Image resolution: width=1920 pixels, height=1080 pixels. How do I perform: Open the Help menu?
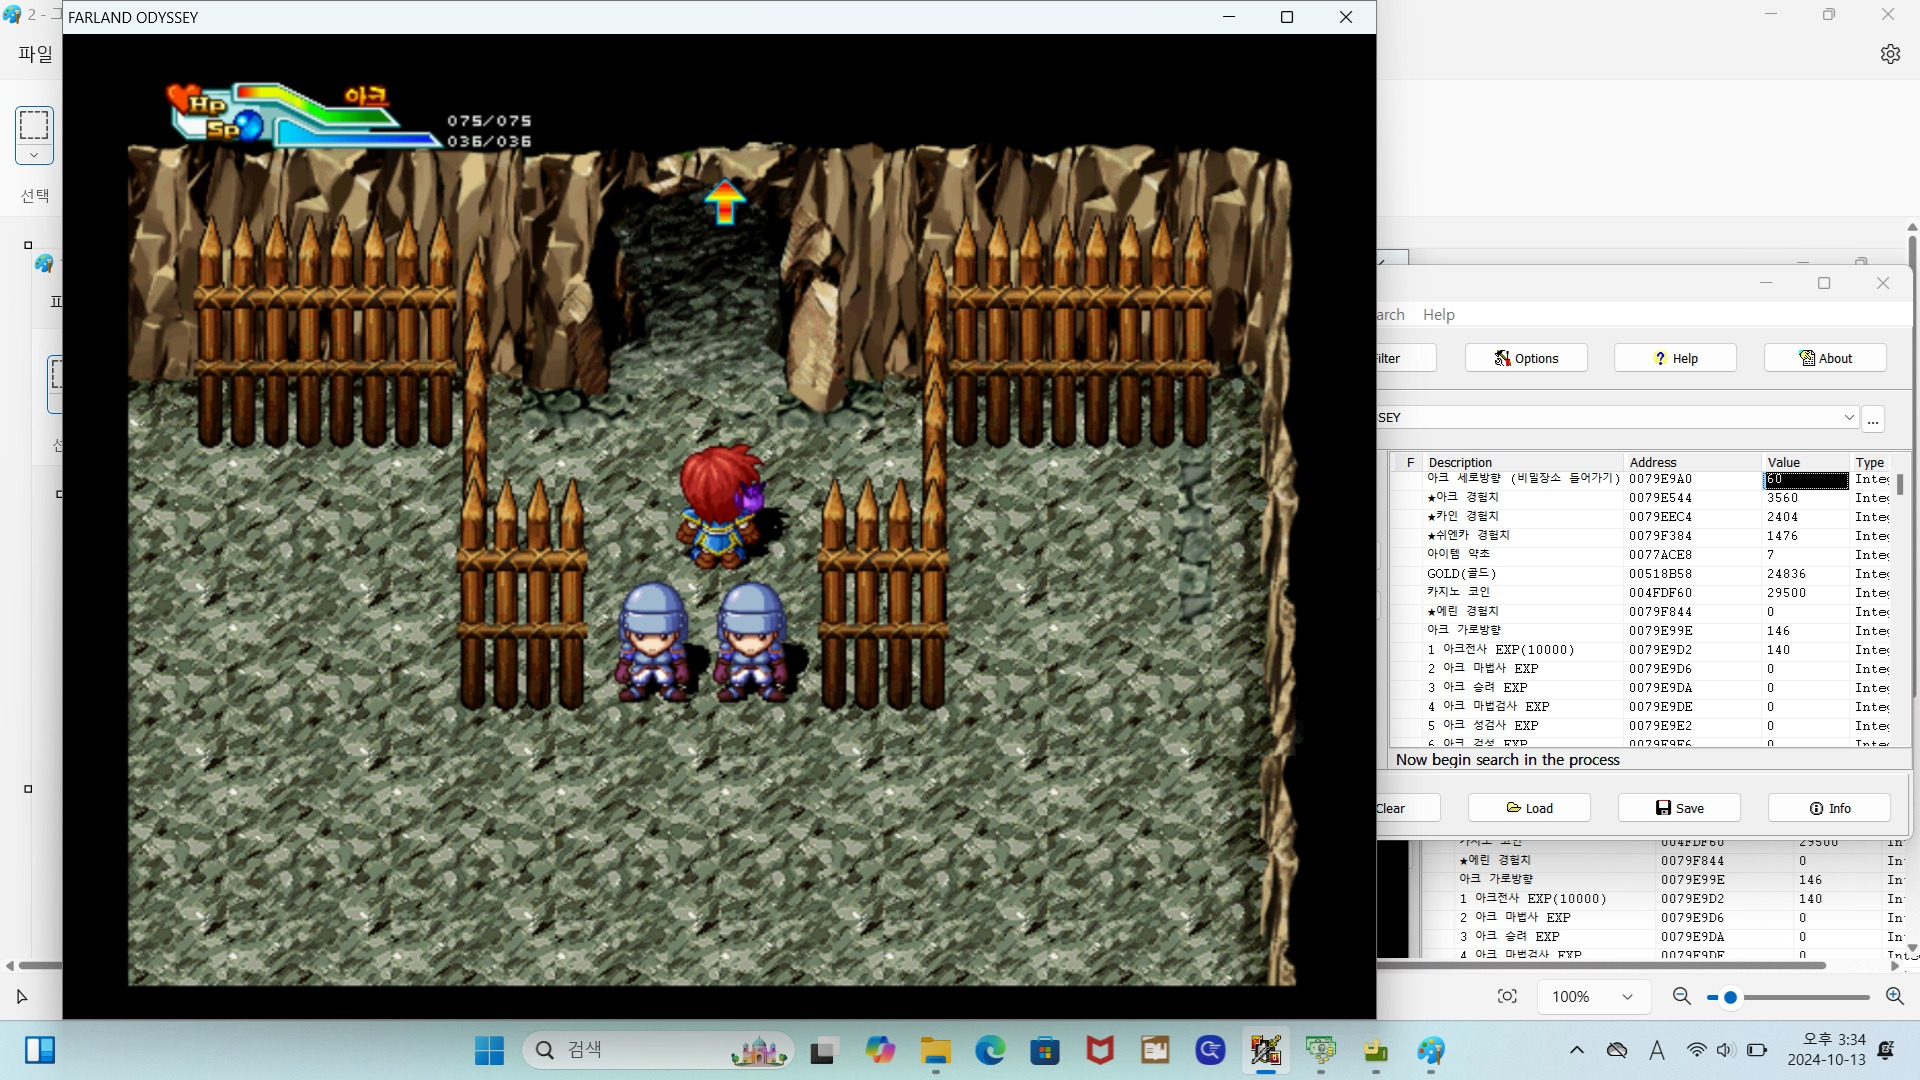[x=1438, y=314]
